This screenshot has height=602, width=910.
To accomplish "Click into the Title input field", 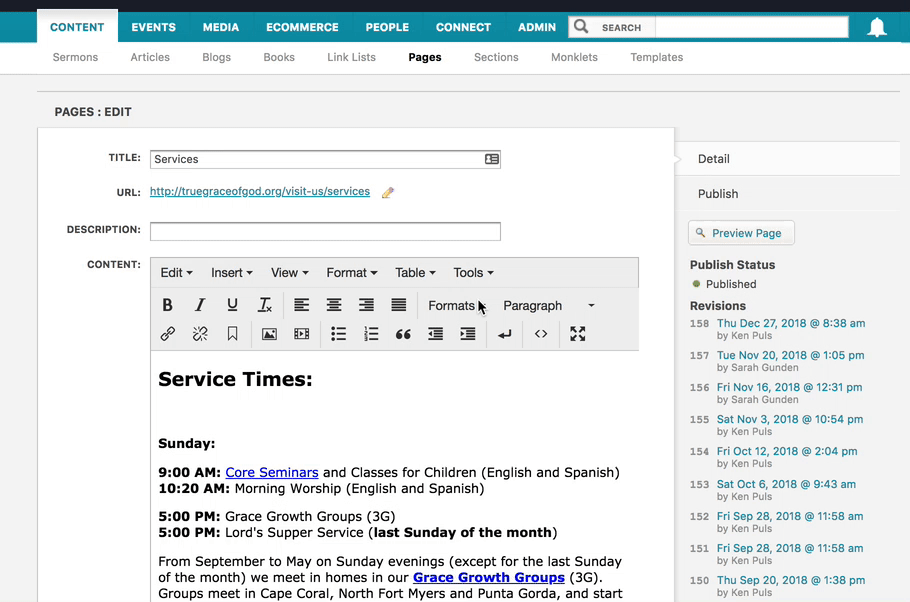I will [x=325, y=159].
